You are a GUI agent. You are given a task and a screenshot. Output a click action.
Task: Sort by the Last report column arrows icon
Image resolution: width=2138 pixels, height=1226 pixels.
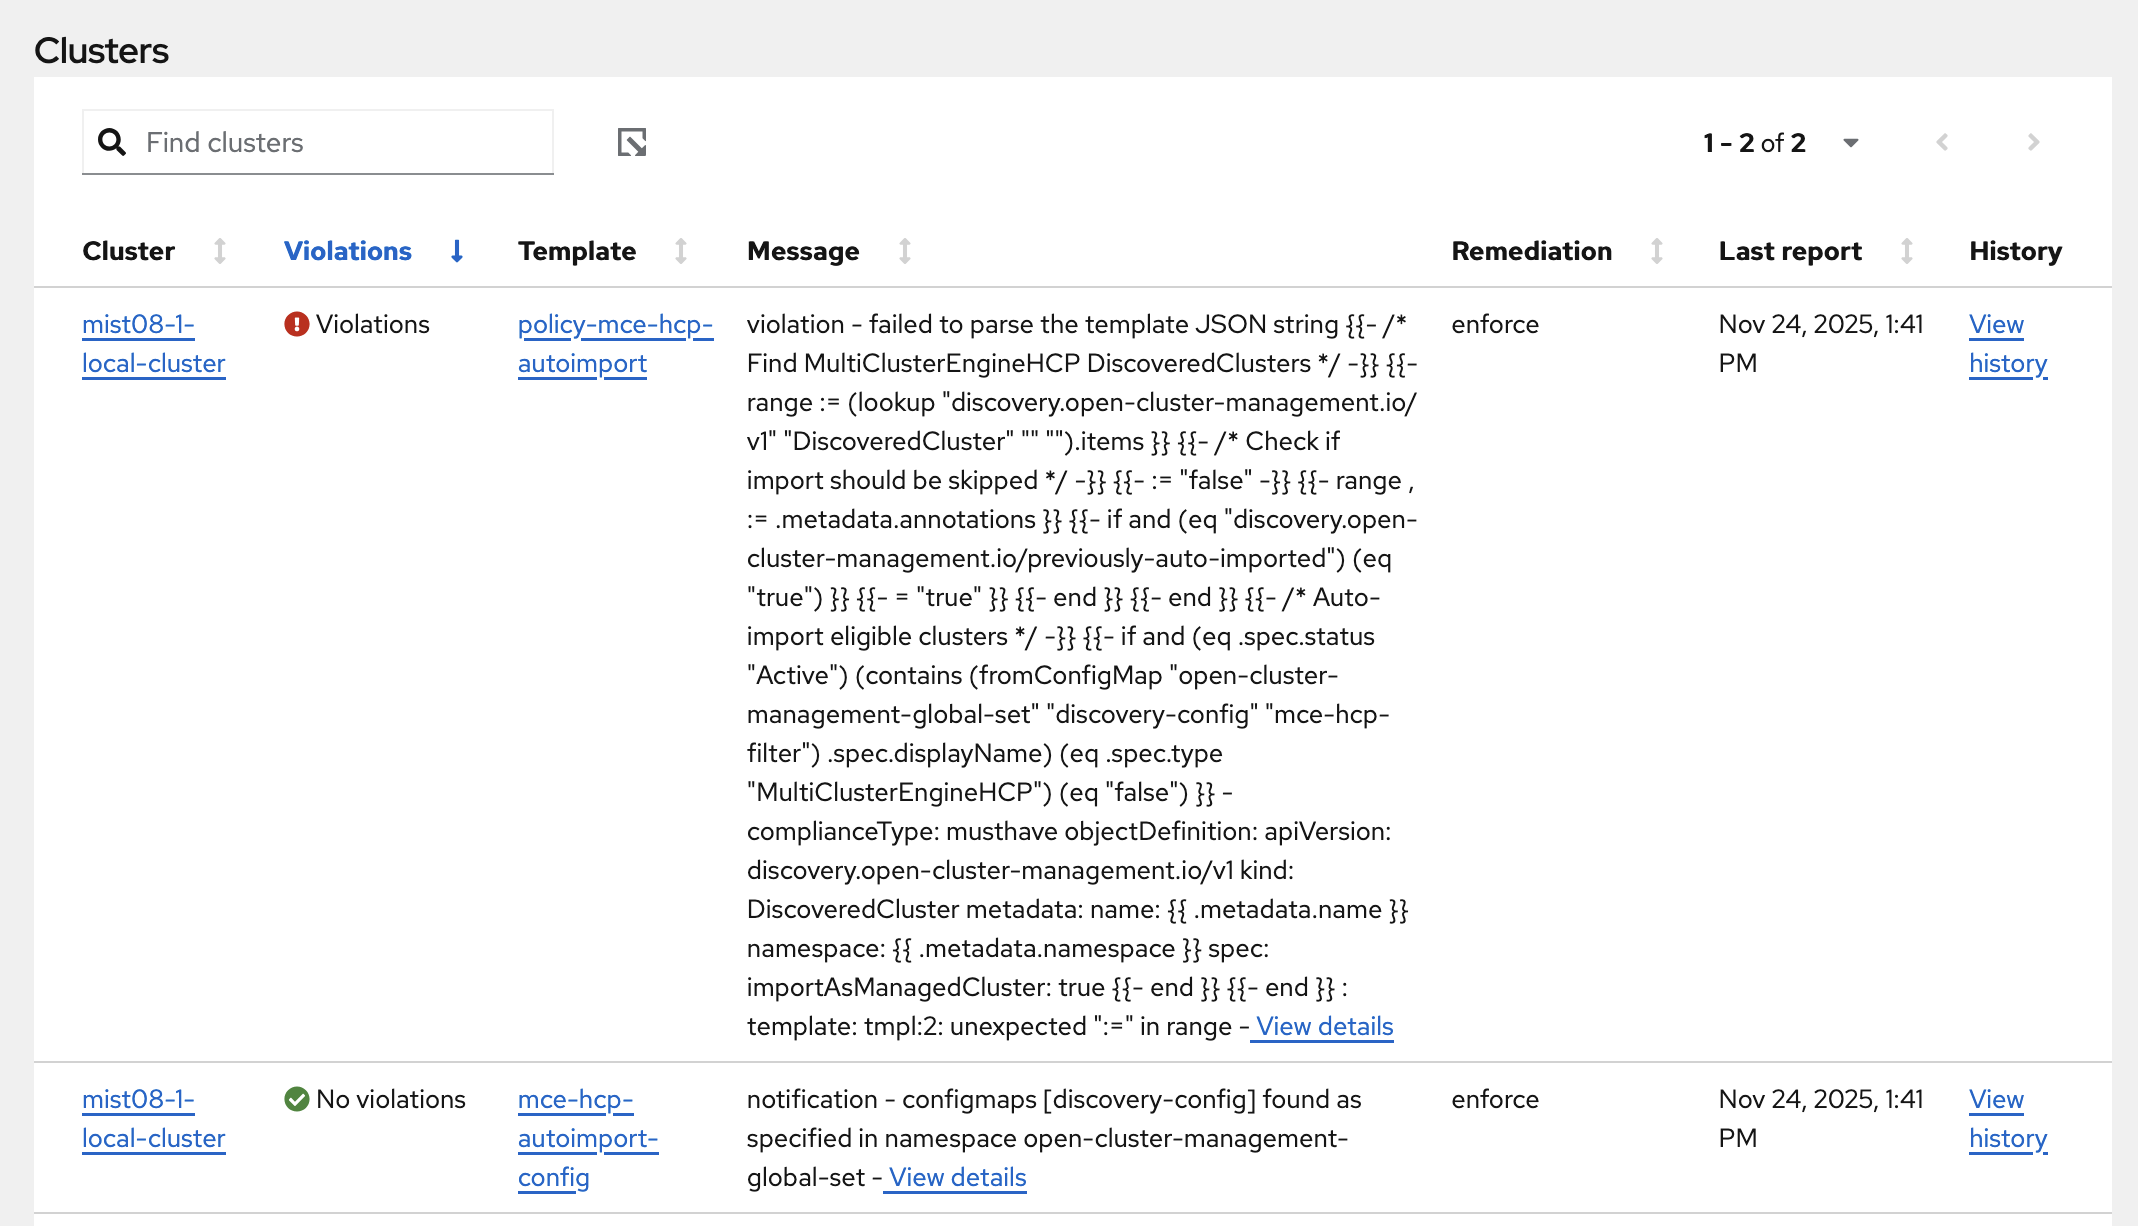pos(1907,251)
